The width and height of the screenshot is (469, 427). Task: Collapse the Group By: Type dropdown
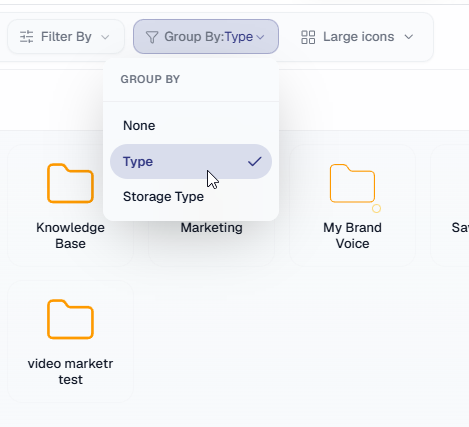206,37
